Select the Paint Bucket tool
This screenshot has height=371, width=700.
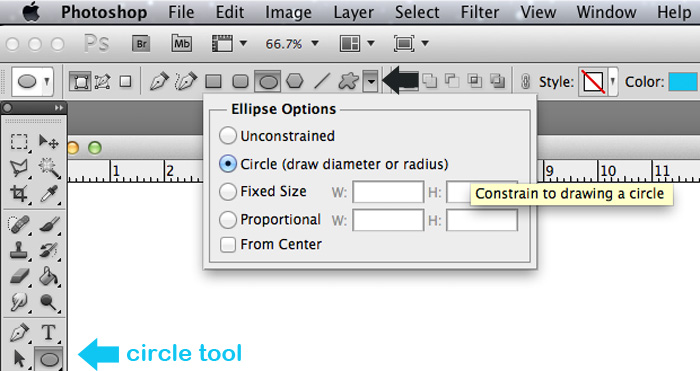point(48,277)
